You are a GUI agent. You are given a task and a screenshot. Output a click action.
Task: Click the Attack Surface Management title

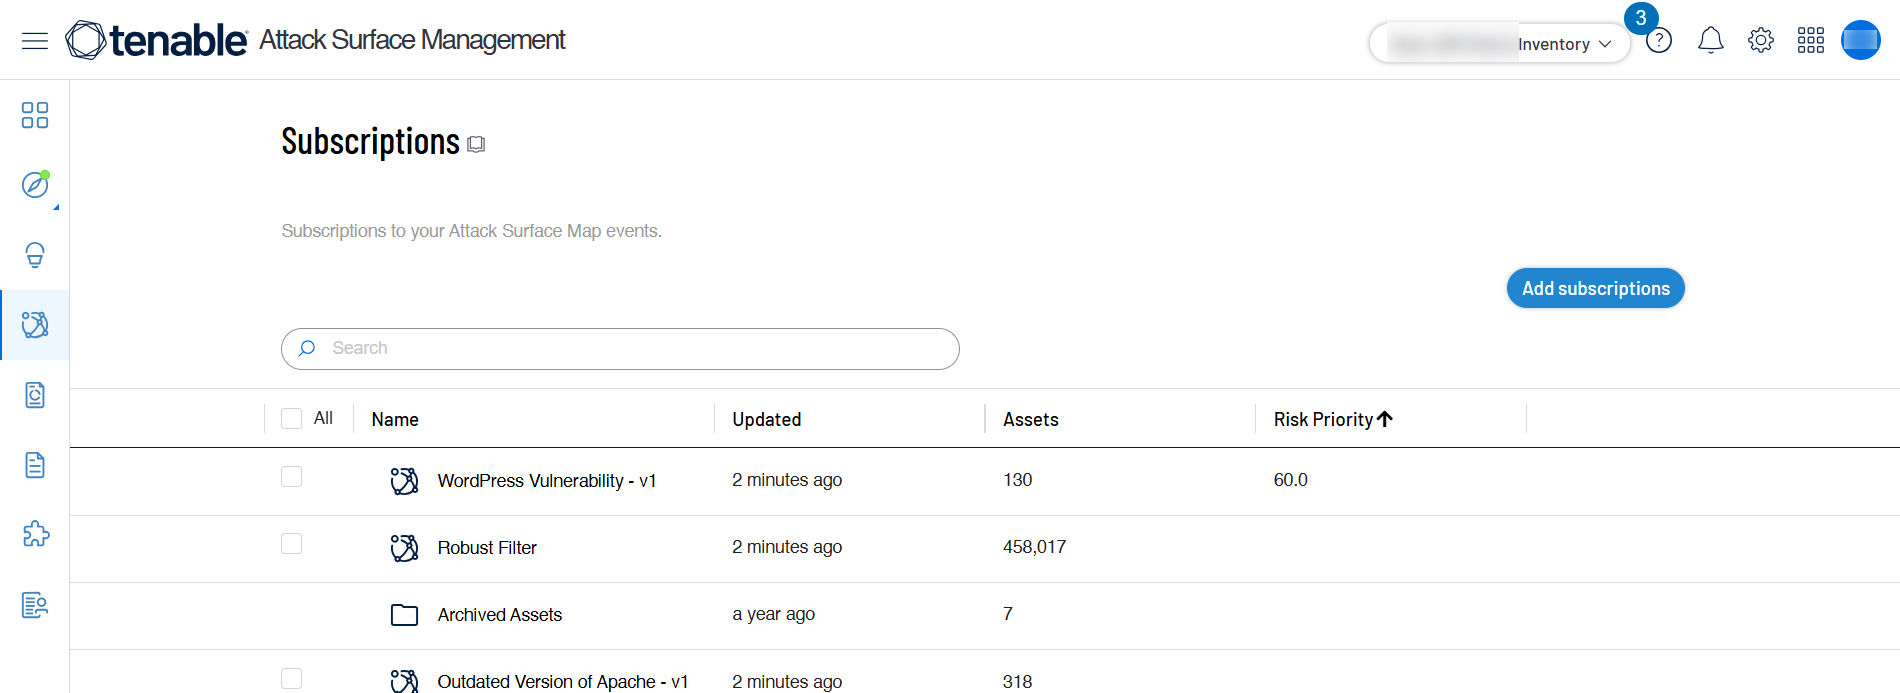412,40
